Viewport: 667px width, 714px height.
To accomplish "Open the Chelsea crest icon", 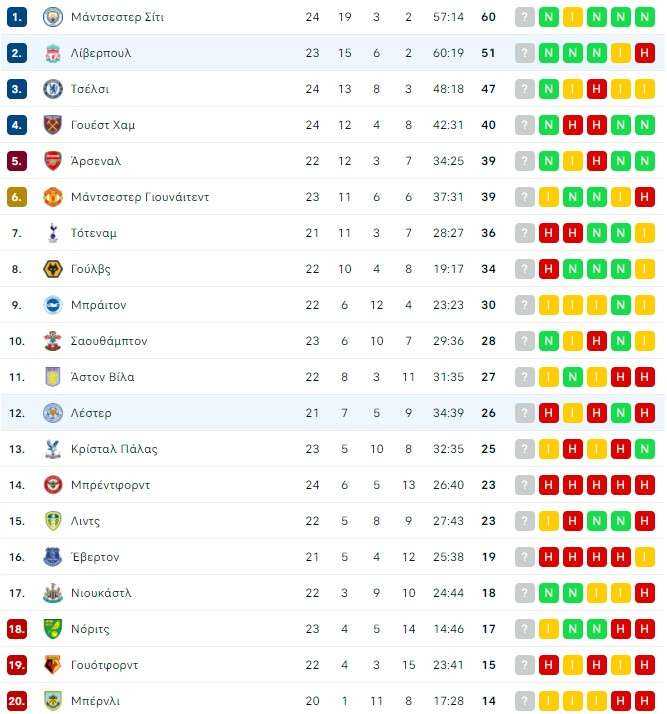I will pos(52,89).
